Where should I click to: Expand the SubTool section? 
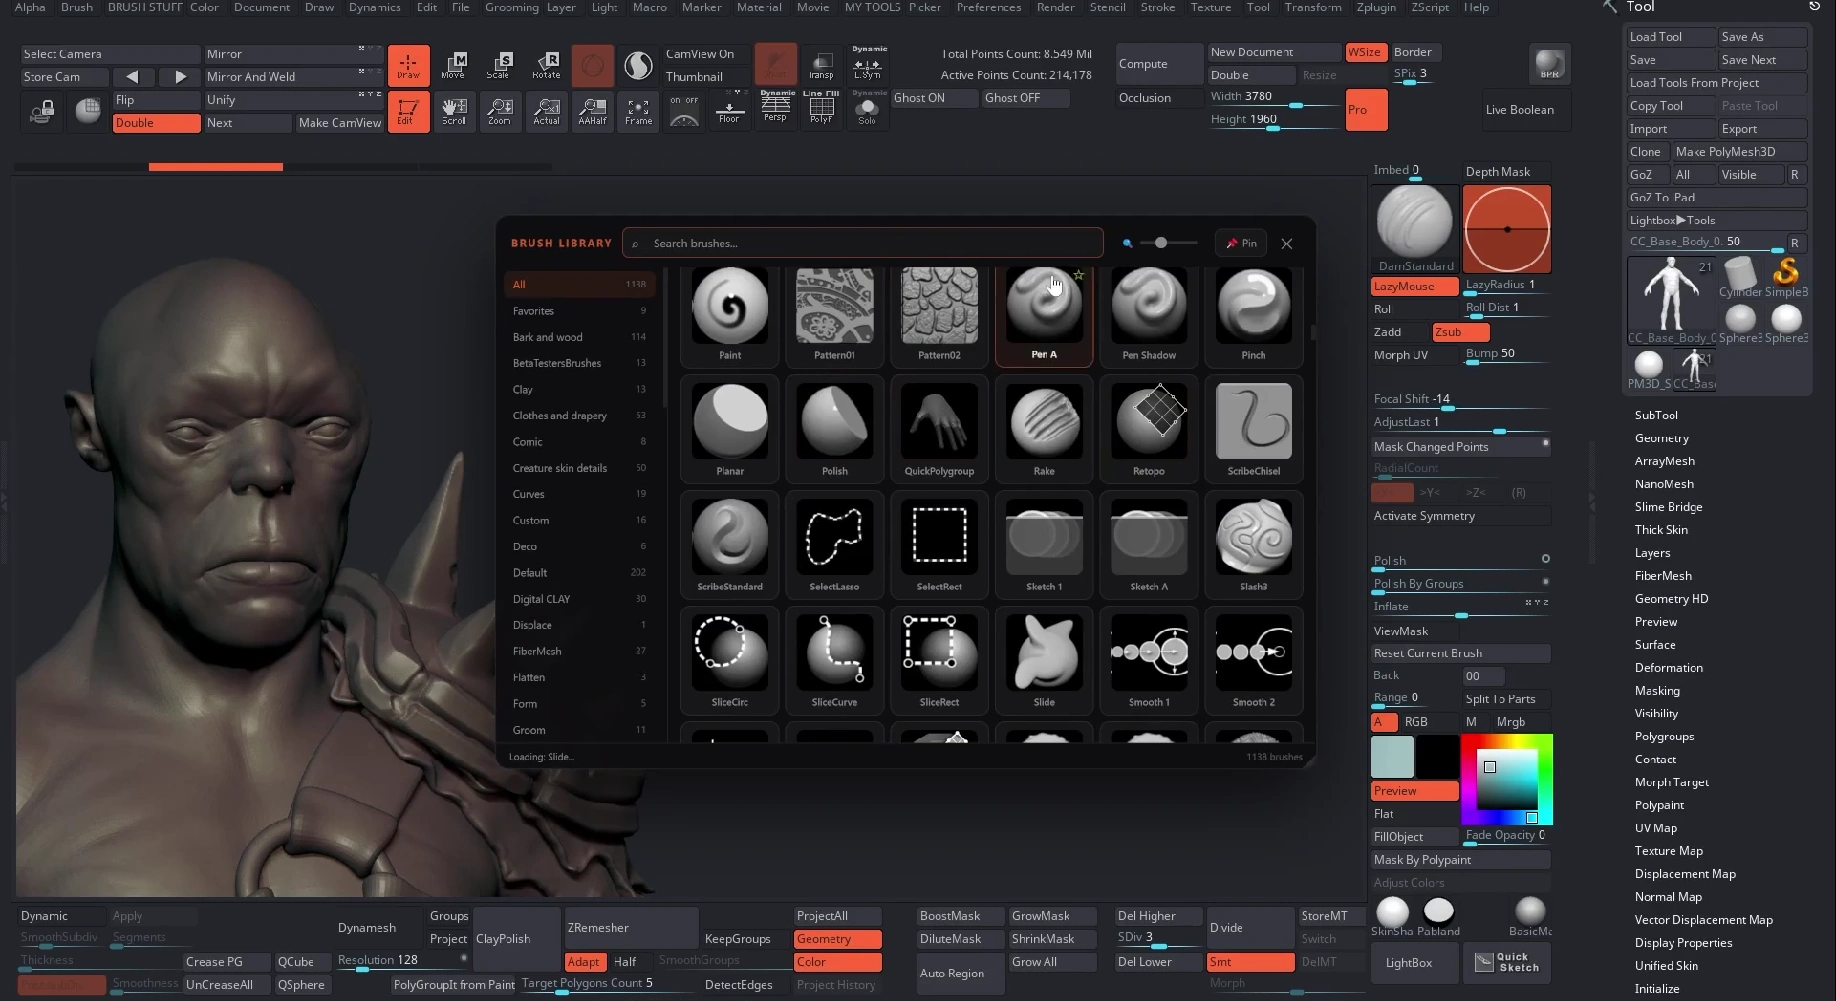tap(1656, 415)
